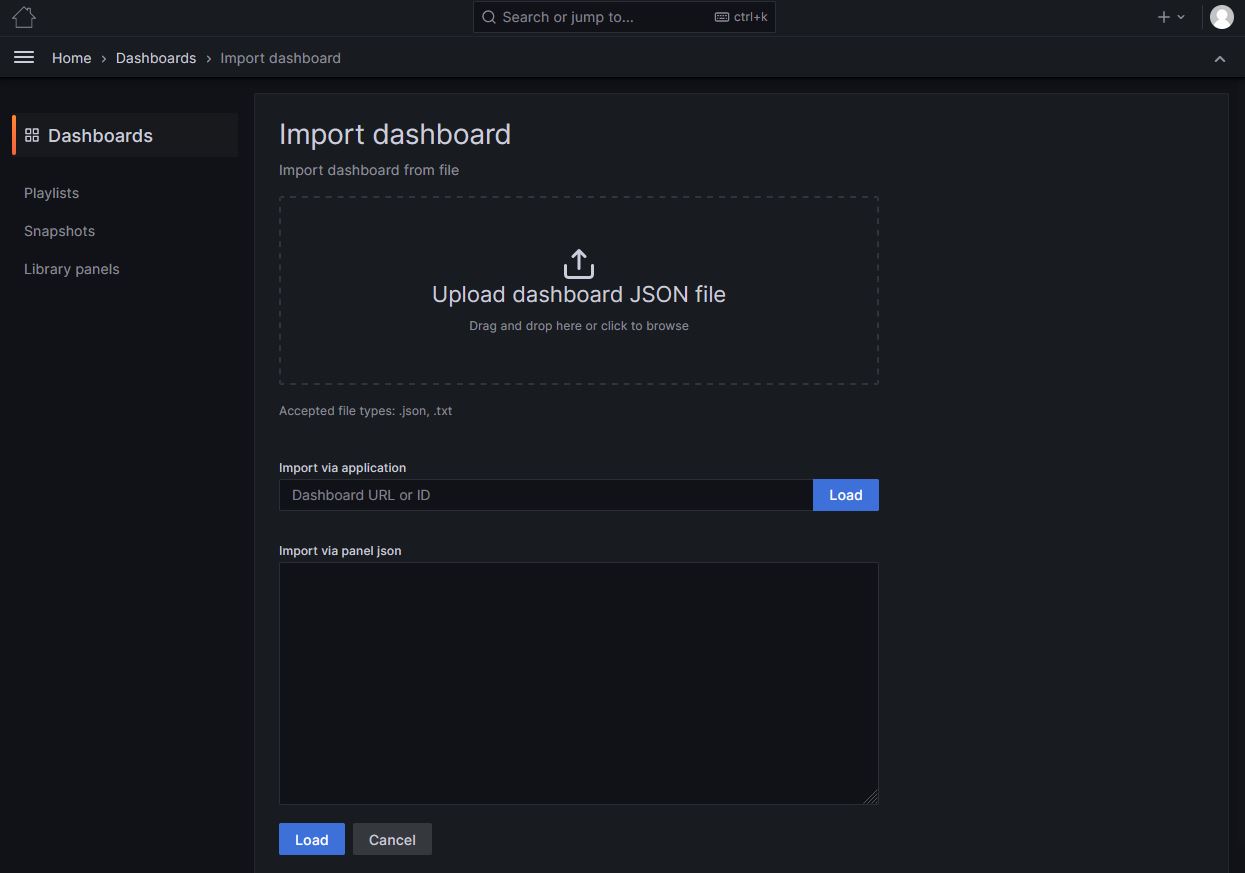1245x873 pixels.
Task: Focus the Dashboard URL or ID field
Action: [545, 495]
